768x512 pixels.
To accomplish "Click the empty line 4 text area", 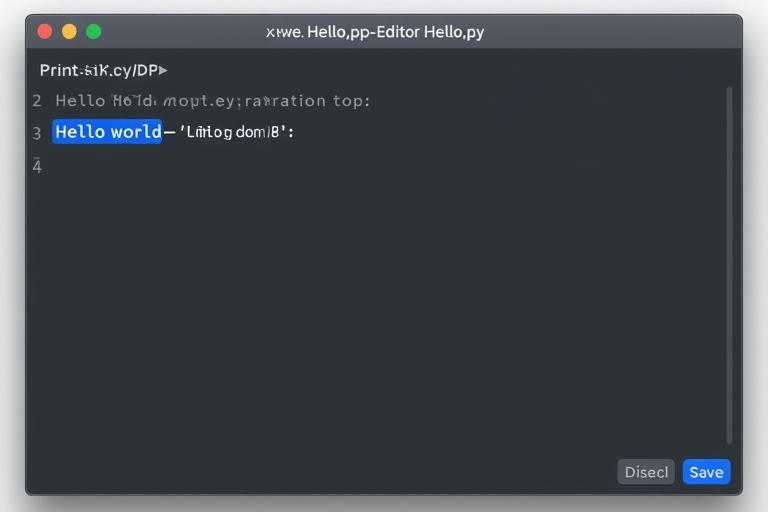I will click(x=200, y=166).
